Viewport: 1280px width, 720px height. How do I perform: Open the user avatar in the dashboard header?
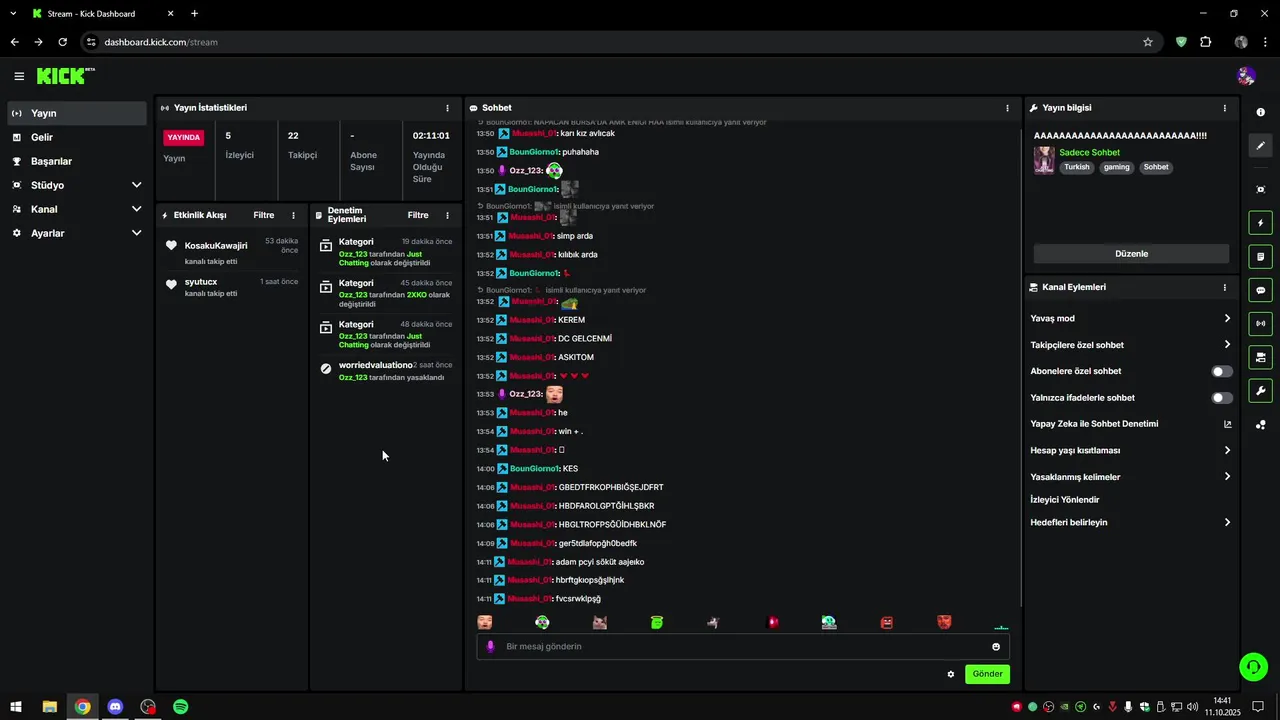pyautogui.click(x=1246, y=76)
